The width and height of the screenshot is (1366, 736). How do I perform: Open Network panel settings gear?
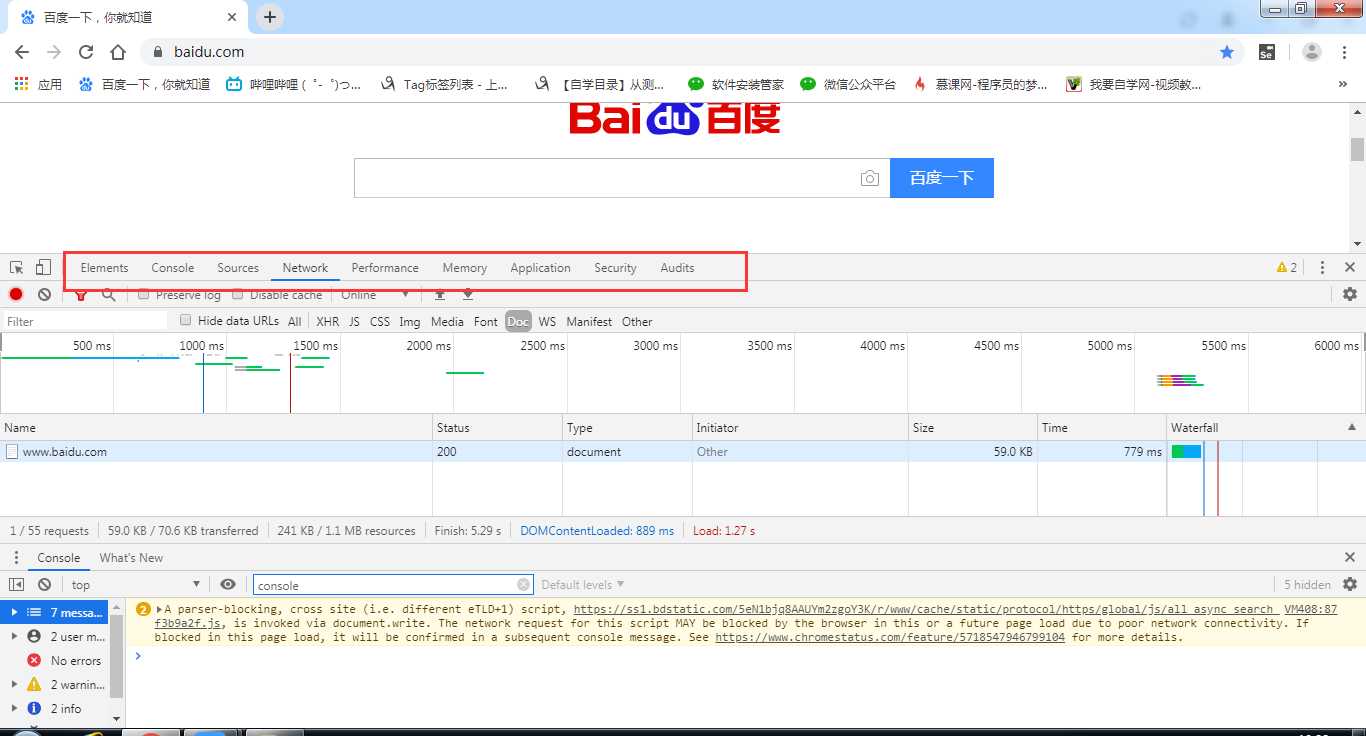coord(1350,294)
